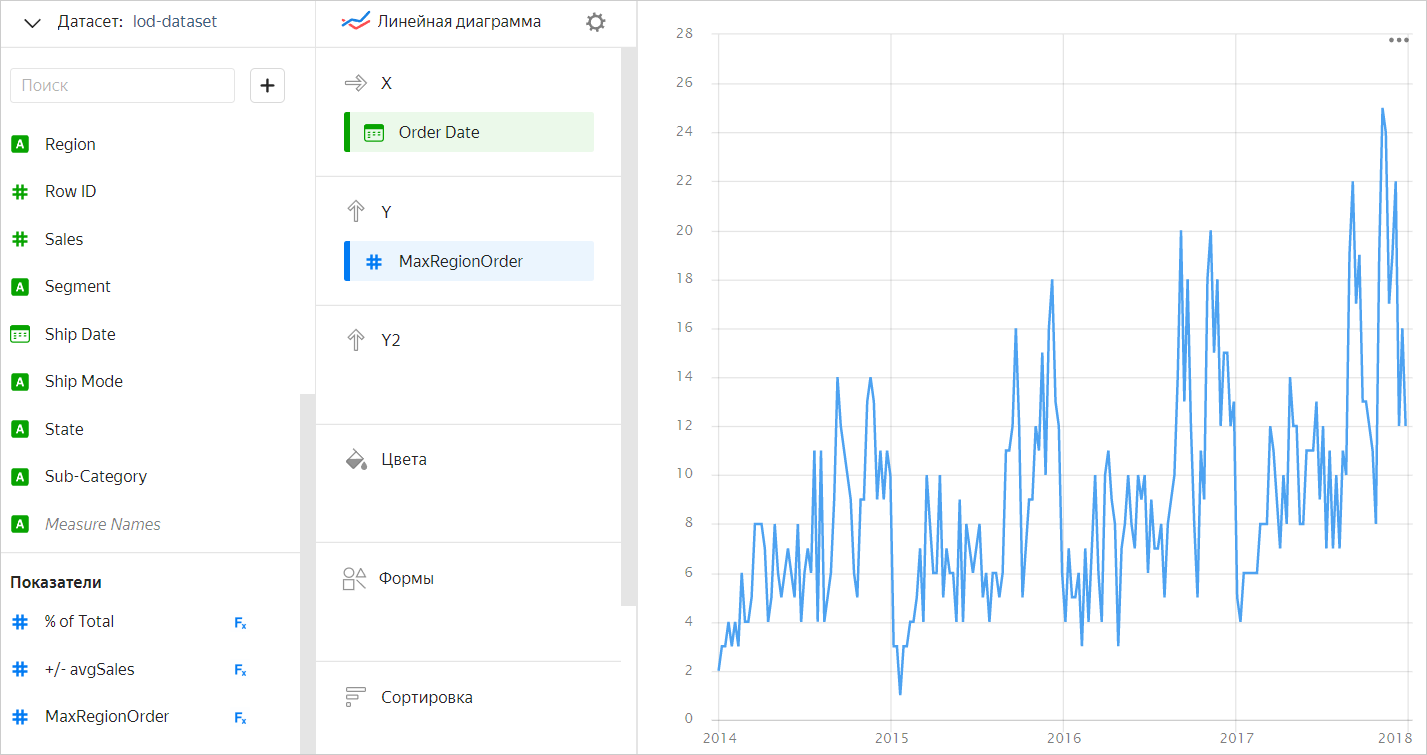1427x755 pixels.
Task: Select the Region dimension field
Action: (x=70, y=144)
